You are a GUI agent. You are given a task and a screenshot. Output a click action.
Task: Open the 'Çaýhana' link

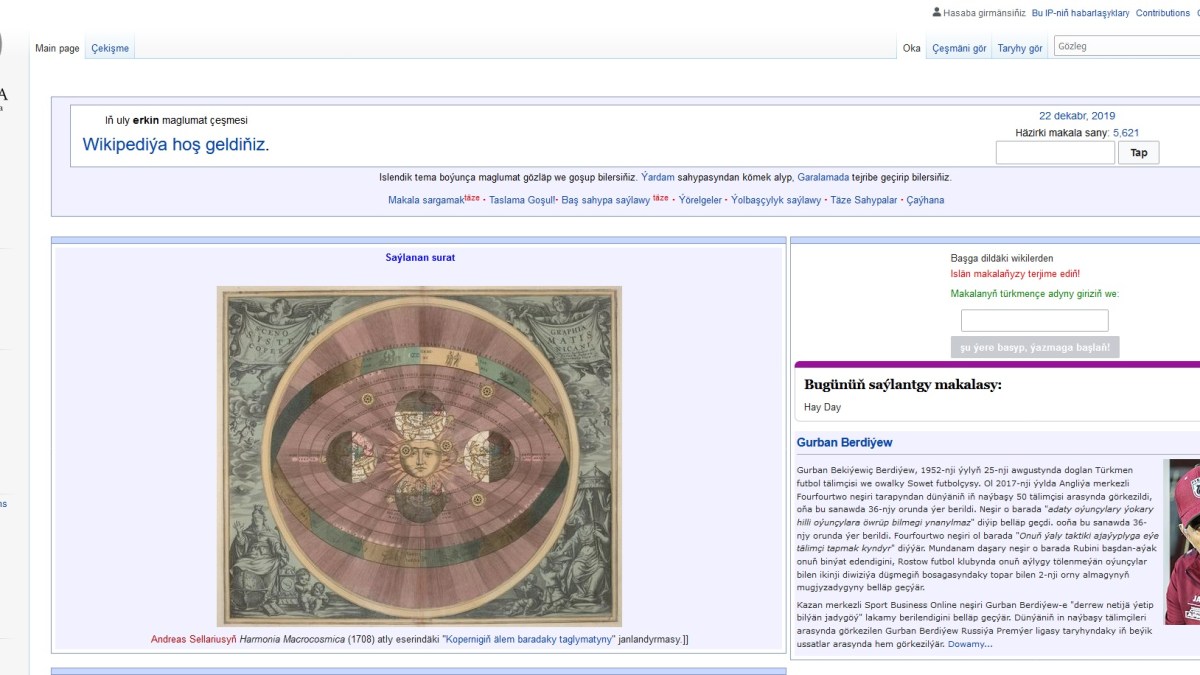[x=925, y=200]
